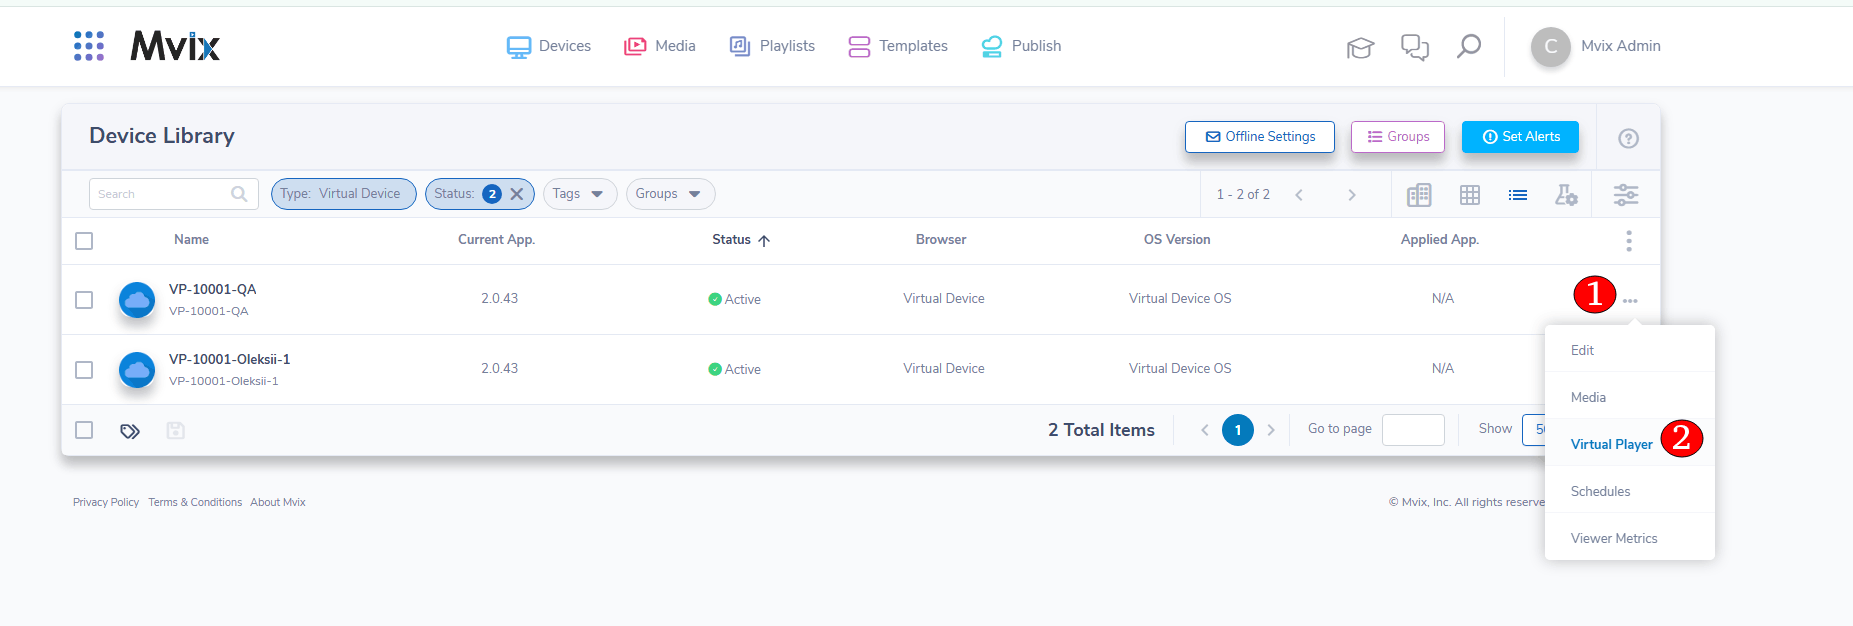This screenshot has height=626, width=1853.
Task: Click the Set Alerts button
Action: tap(1520, 137)
